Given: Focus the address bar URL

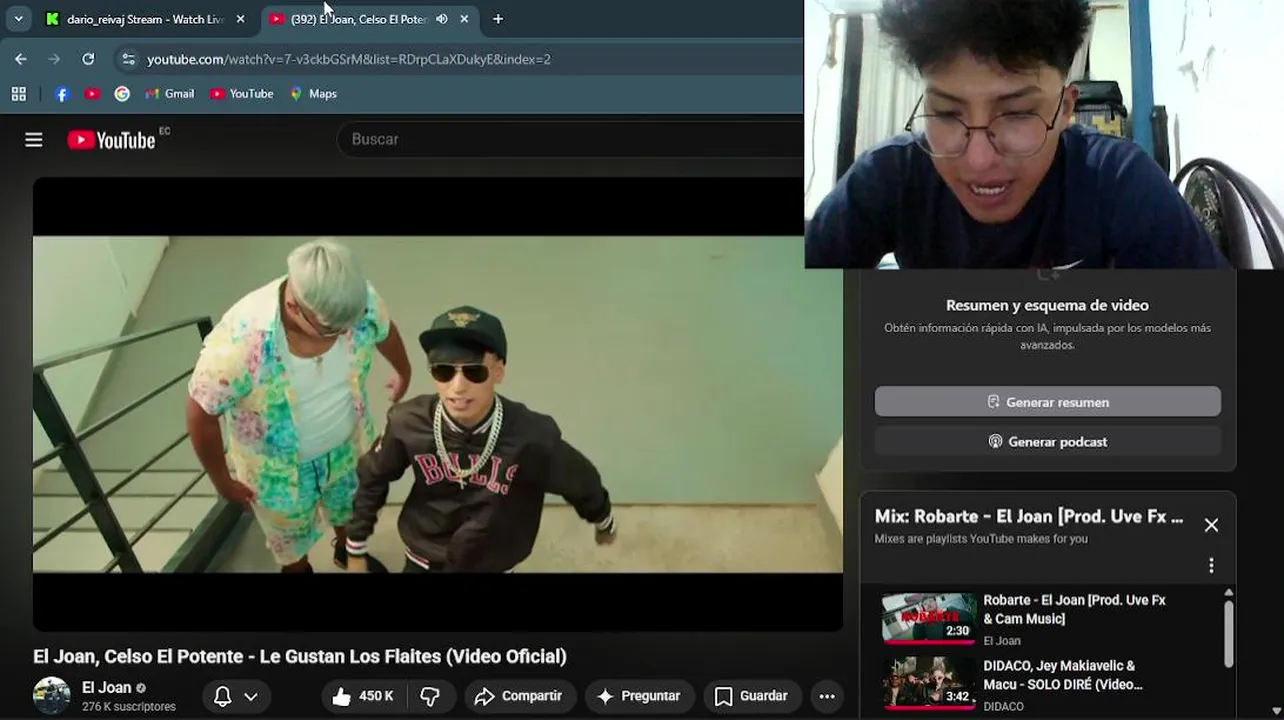Looking at the screenshot, I should point(348,59).
